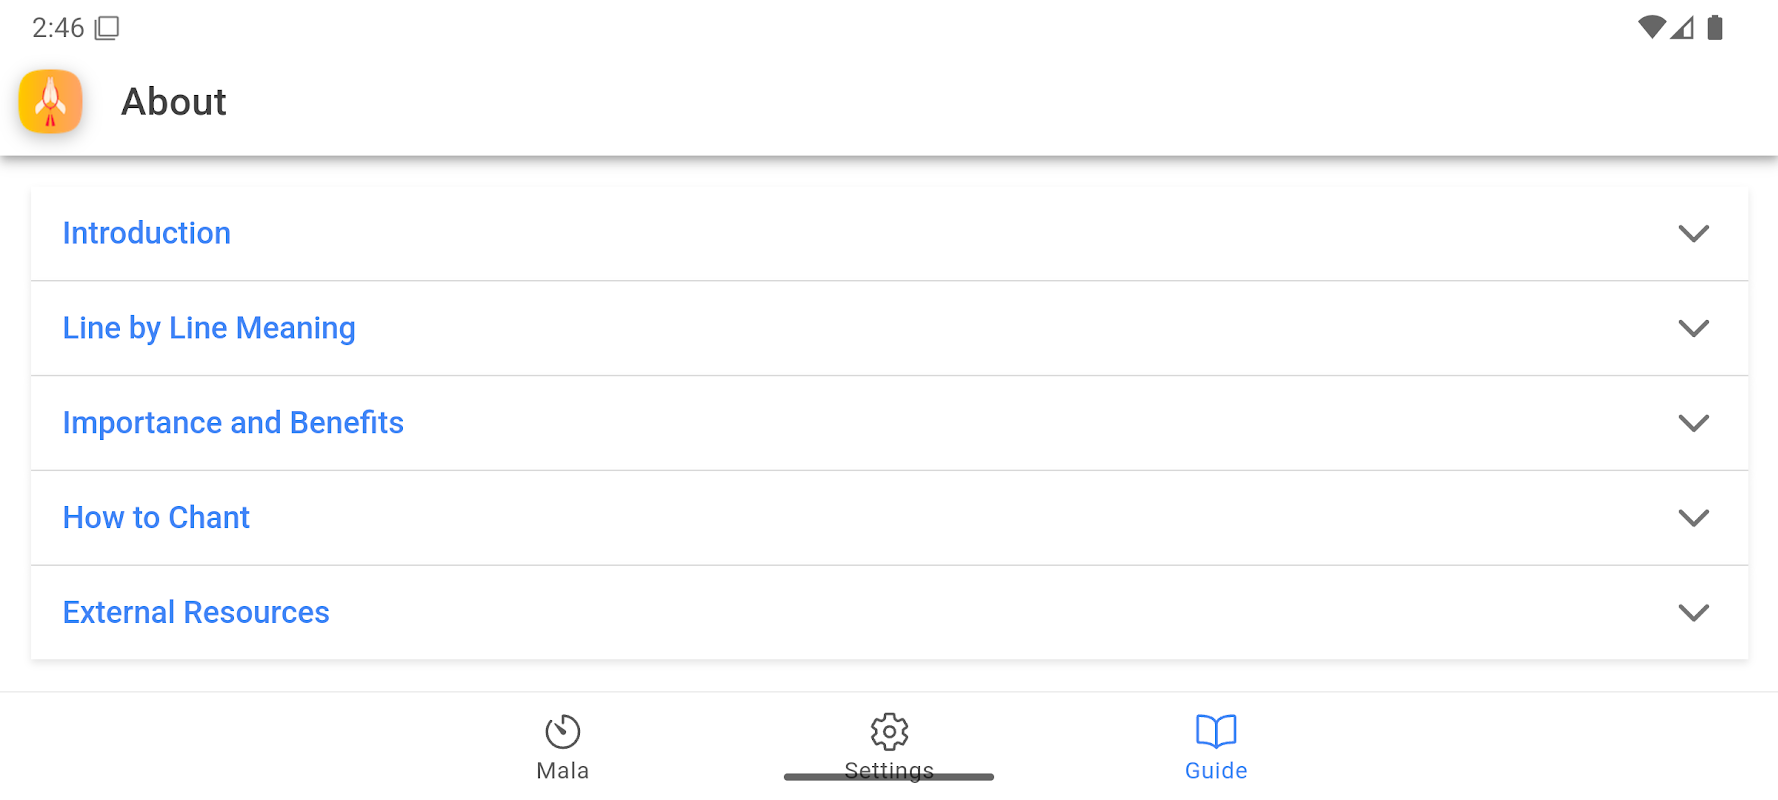Tap the Wi-Fi status icon
Screen dimensions: 1778x800
(x=1651, y=27)
